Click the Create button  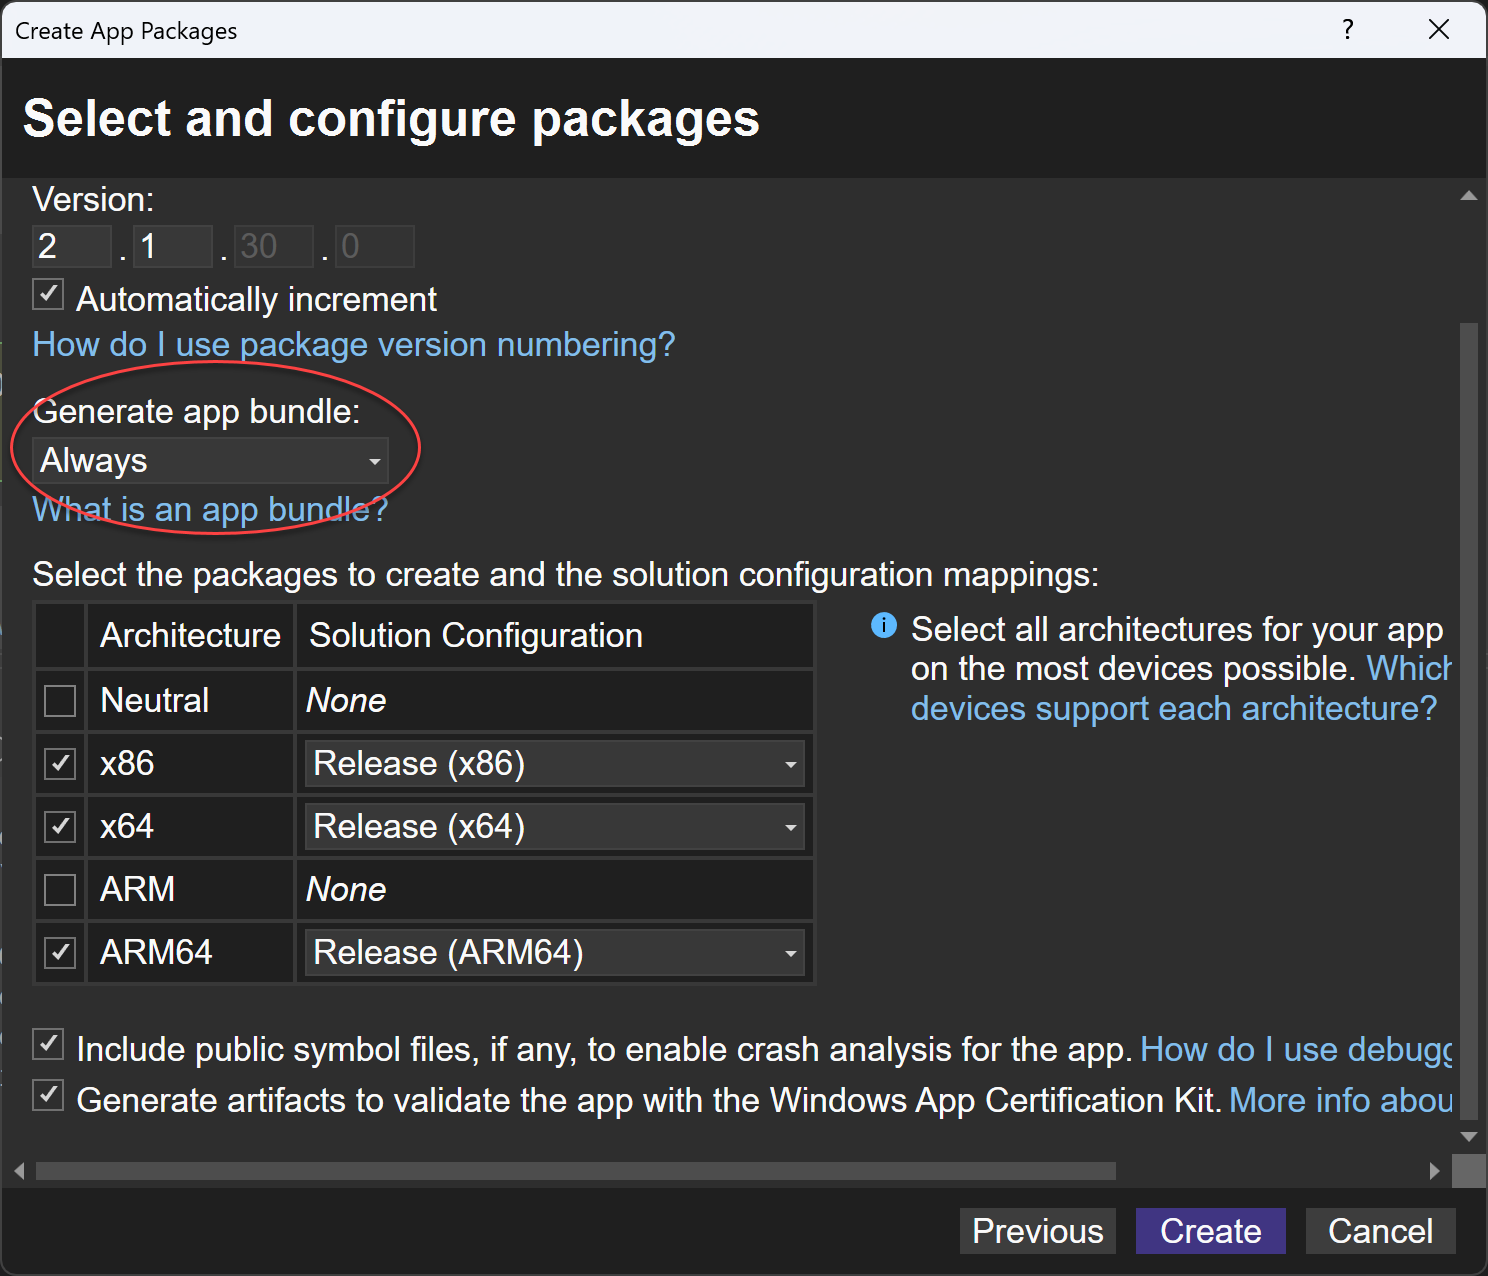click(1210, 1231)
